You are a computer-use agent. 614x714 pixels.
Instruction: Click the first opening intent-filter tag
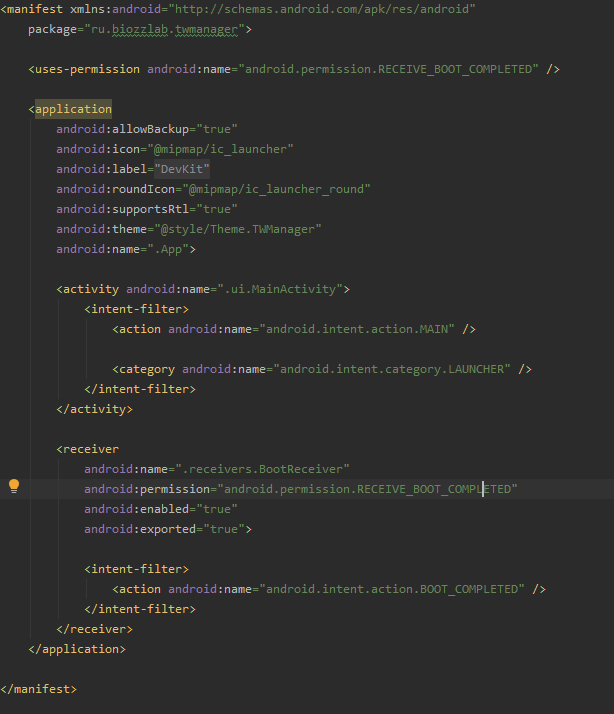(137, 309)
